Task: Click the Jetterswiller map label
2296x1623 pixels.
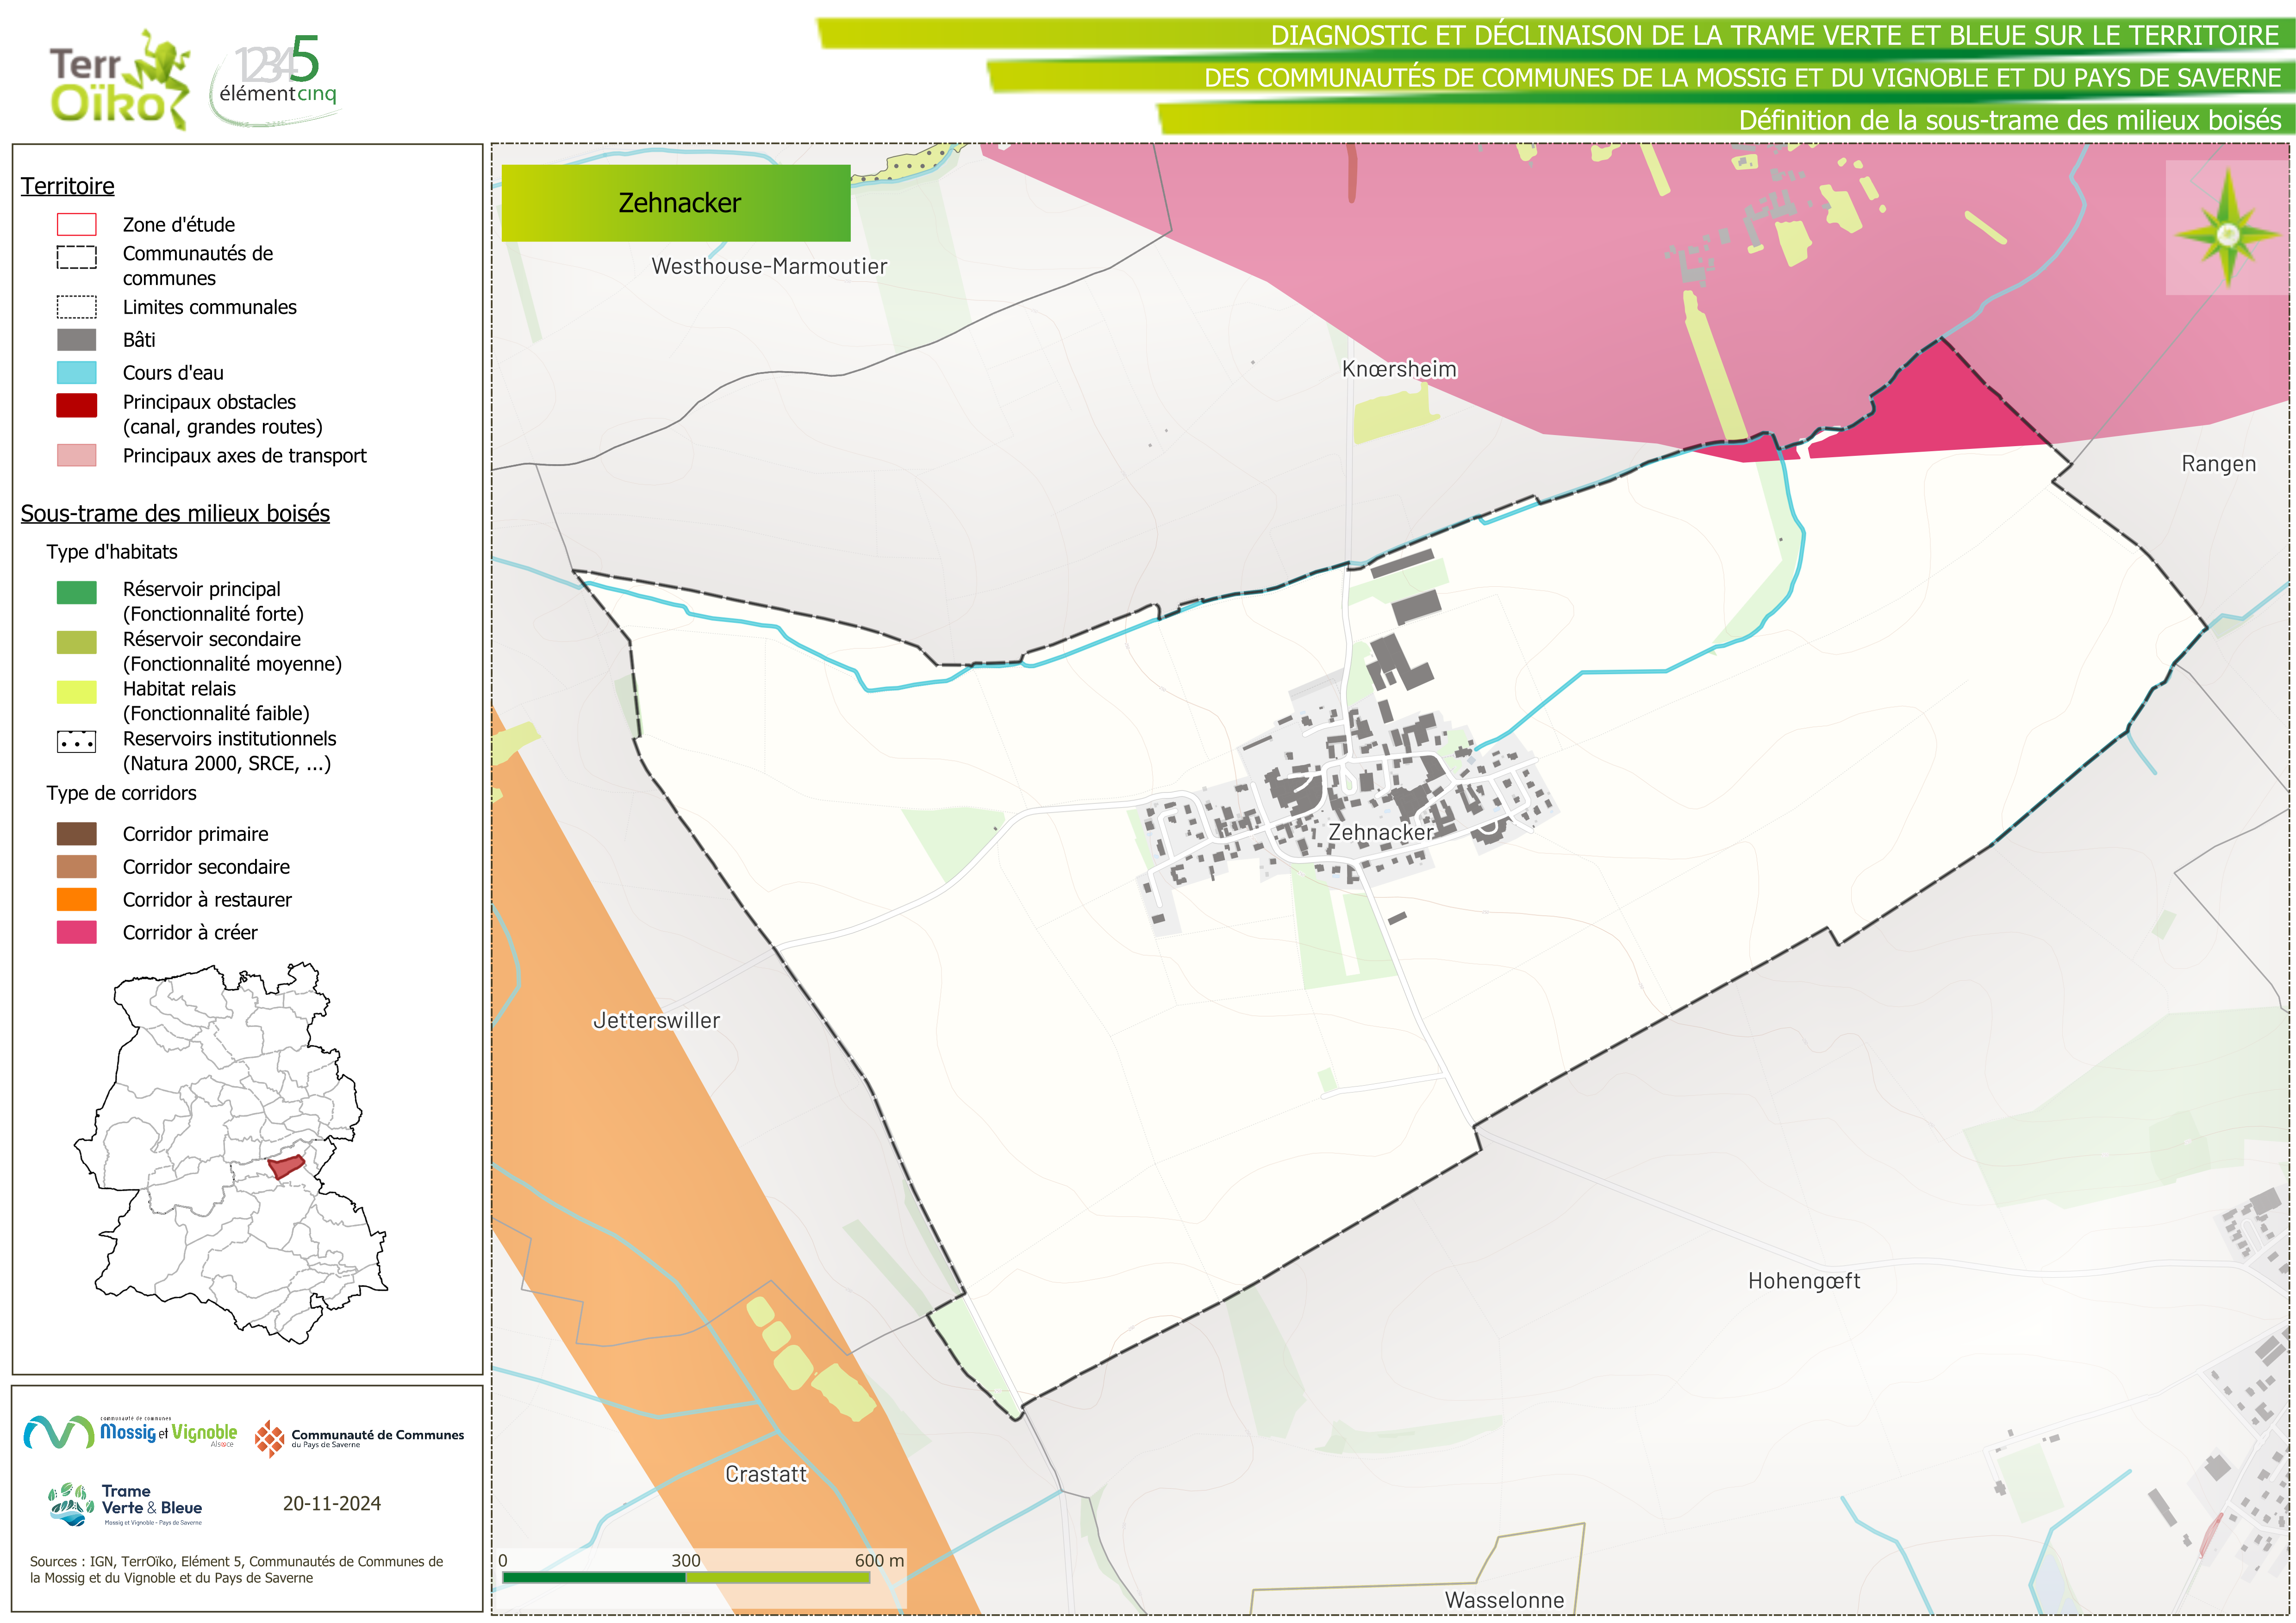Action: 656,1020
